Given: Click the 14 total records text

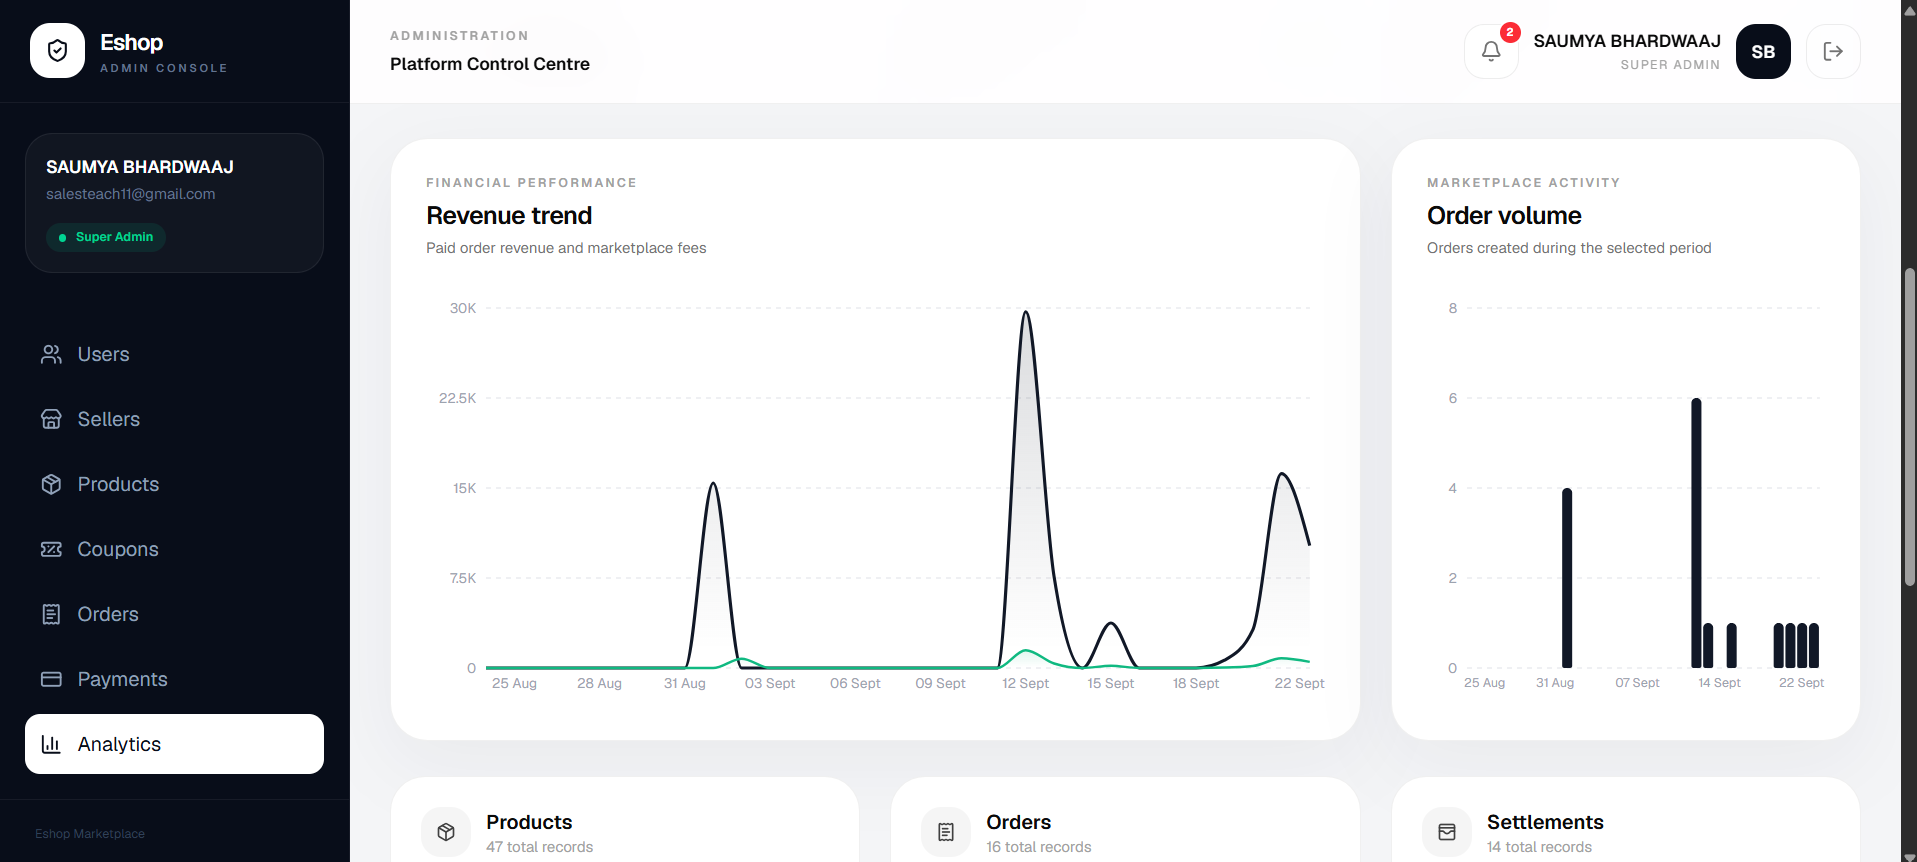Looking at the screenshot, I should (x=1540, y=847).
